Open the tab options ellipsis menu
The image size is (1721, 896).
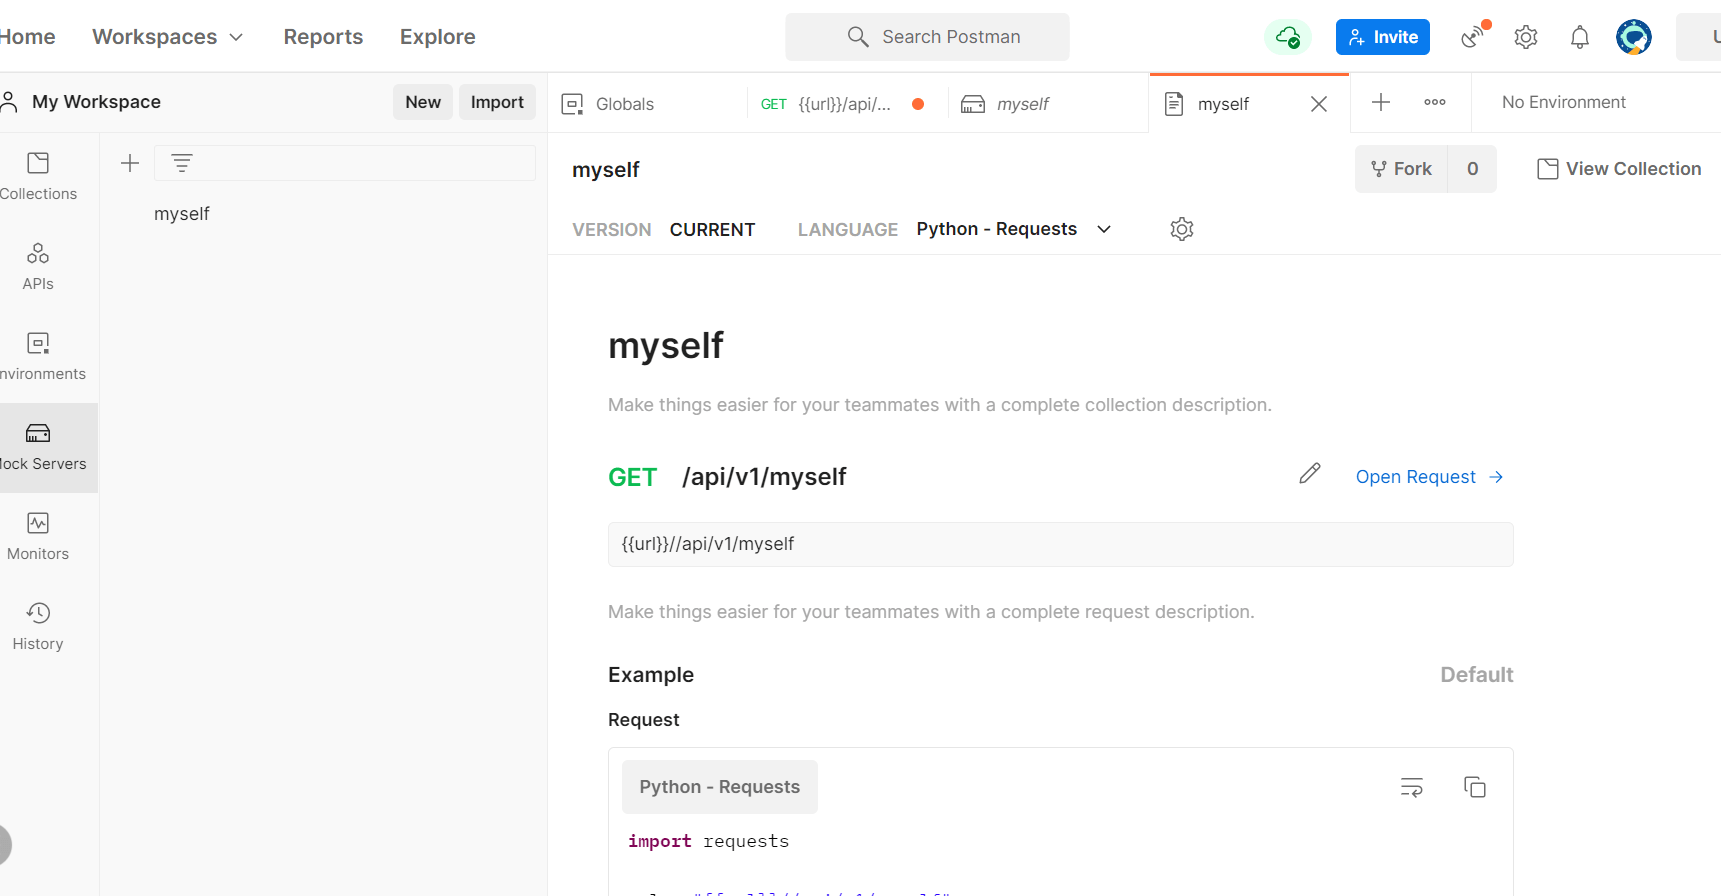[x=1435, y=102]
